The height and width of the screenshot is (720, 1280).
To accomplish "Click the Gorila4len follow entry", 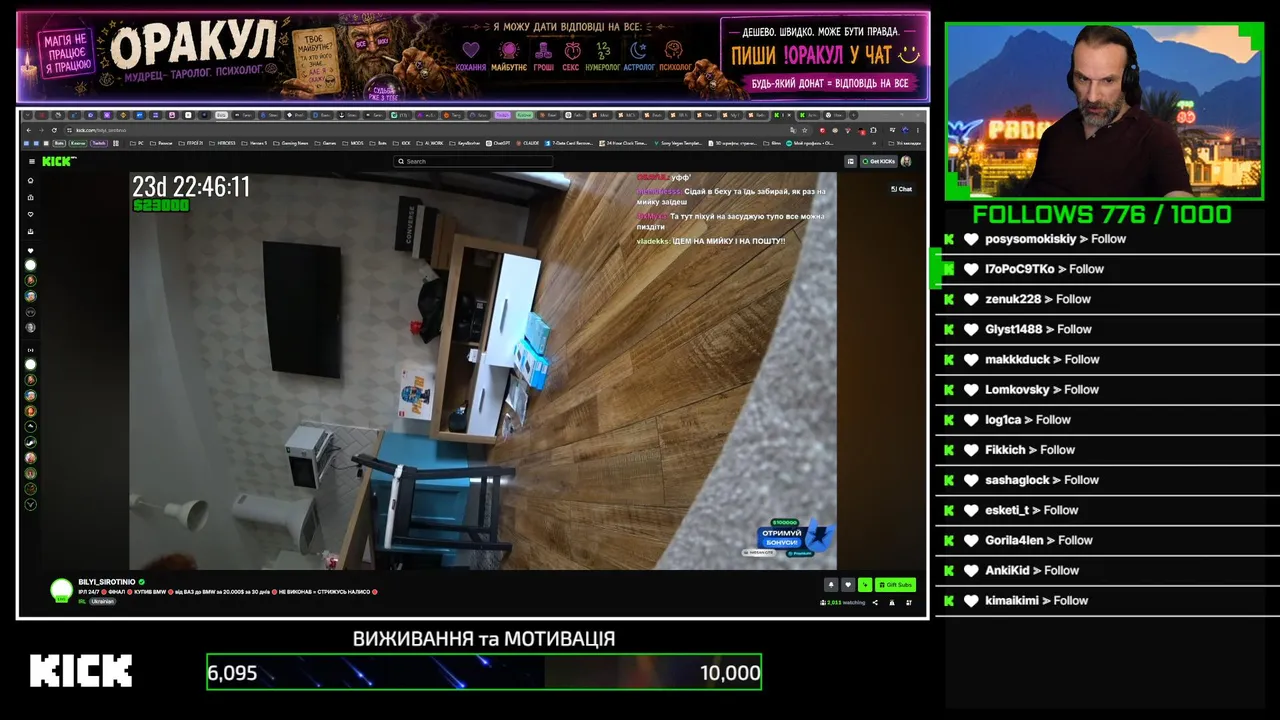I will (x=1107, y=540).
